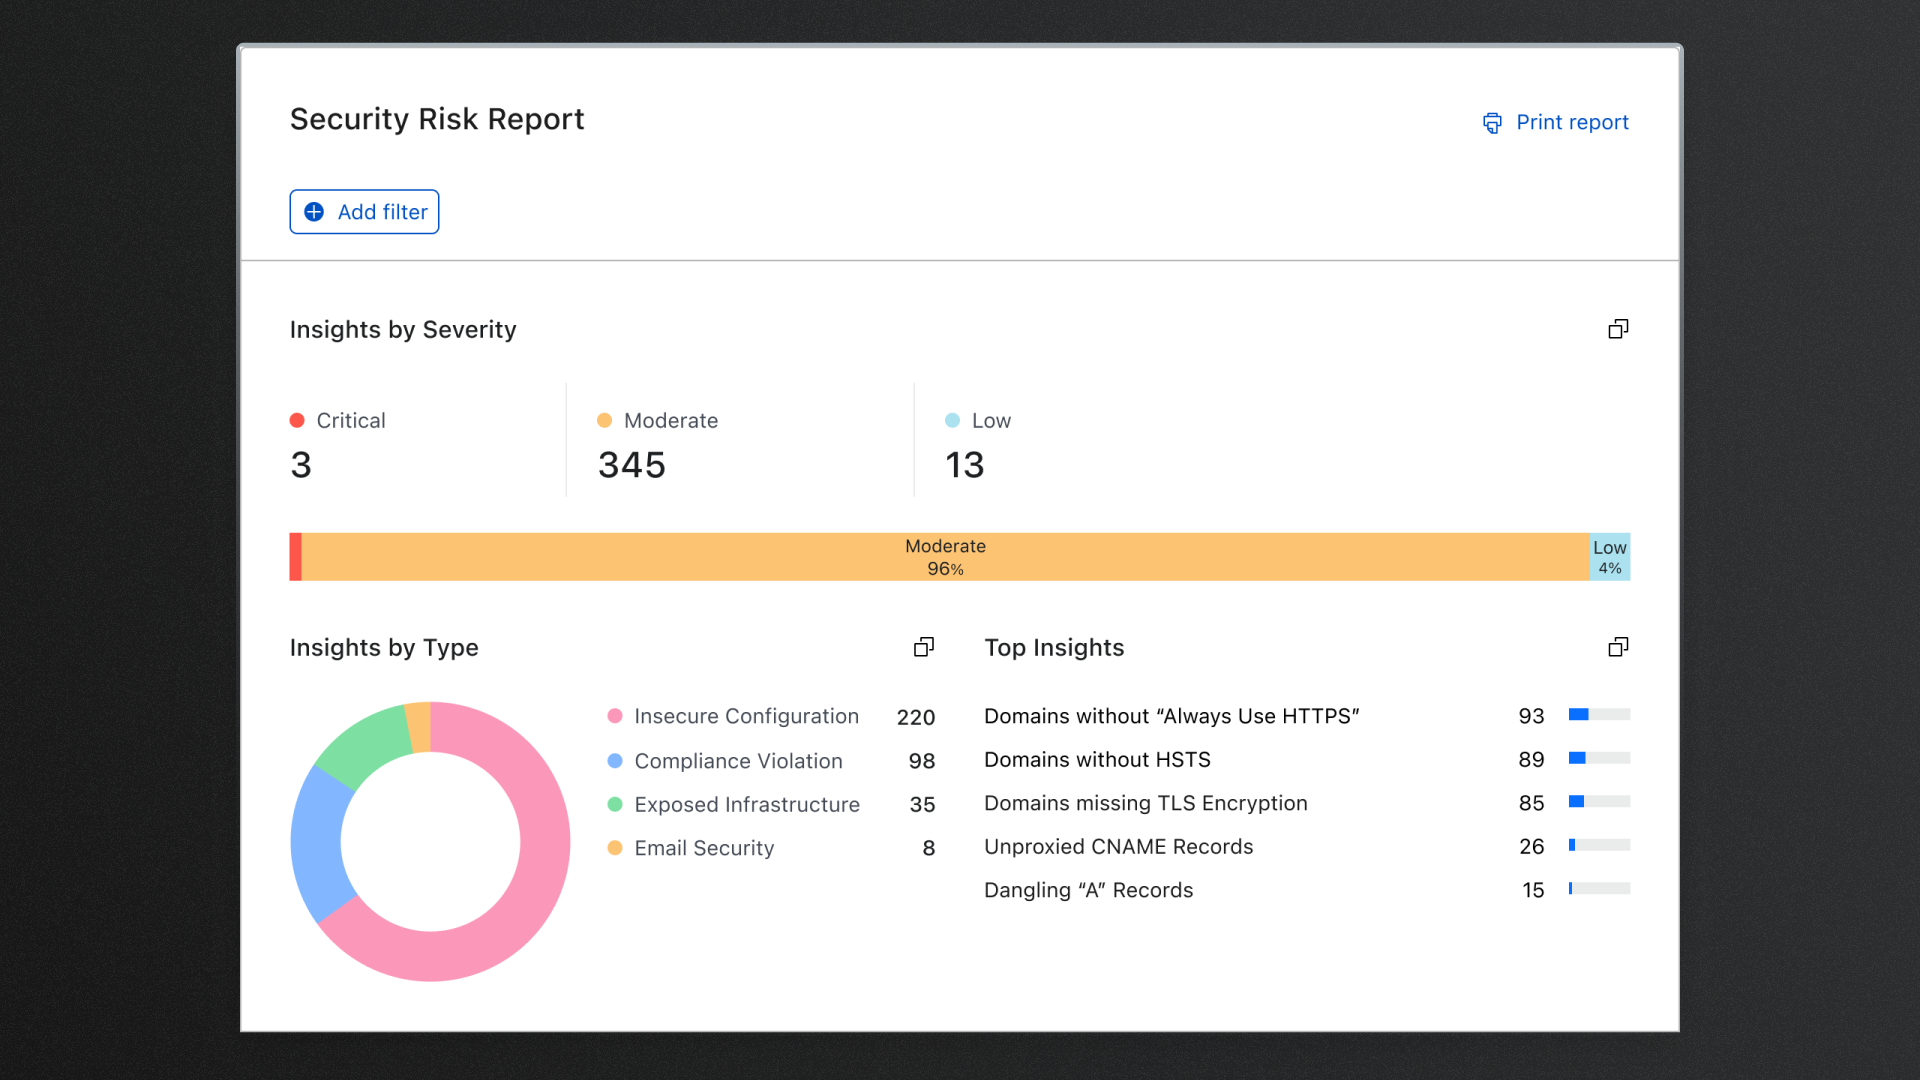Expand the Top Insights panel
This screenshot has width=1920, height=1080.
pos(1618,647)
